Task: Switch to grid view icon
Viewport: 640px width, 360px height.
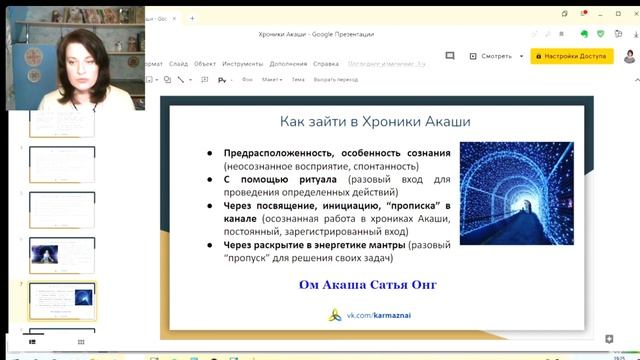Action: coord(81,342)
